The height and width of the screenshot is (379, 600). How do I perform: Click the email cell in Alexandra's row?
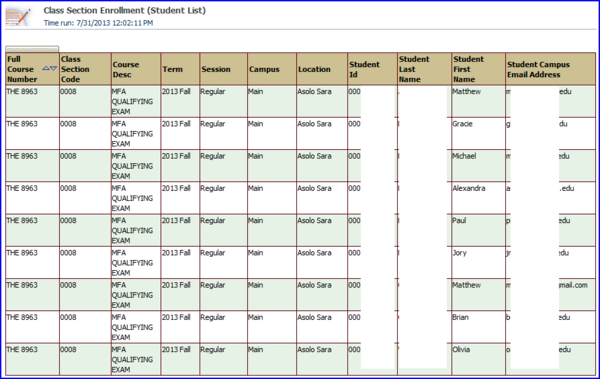550,198
